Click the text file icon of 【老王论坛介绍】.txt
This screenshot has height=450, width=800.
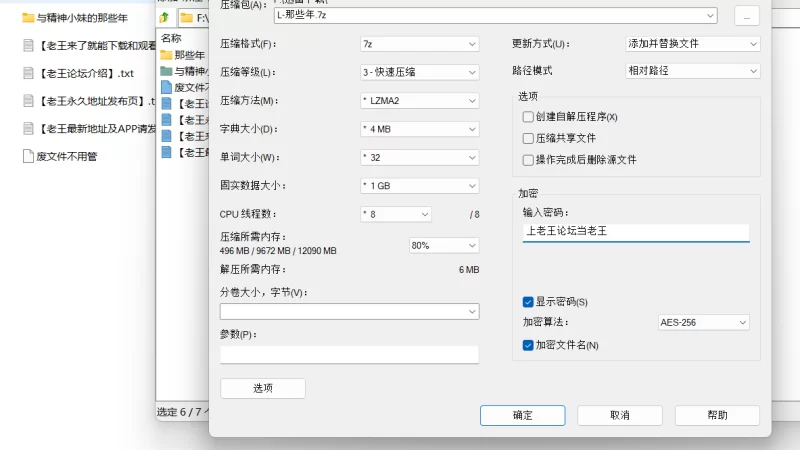29,73
